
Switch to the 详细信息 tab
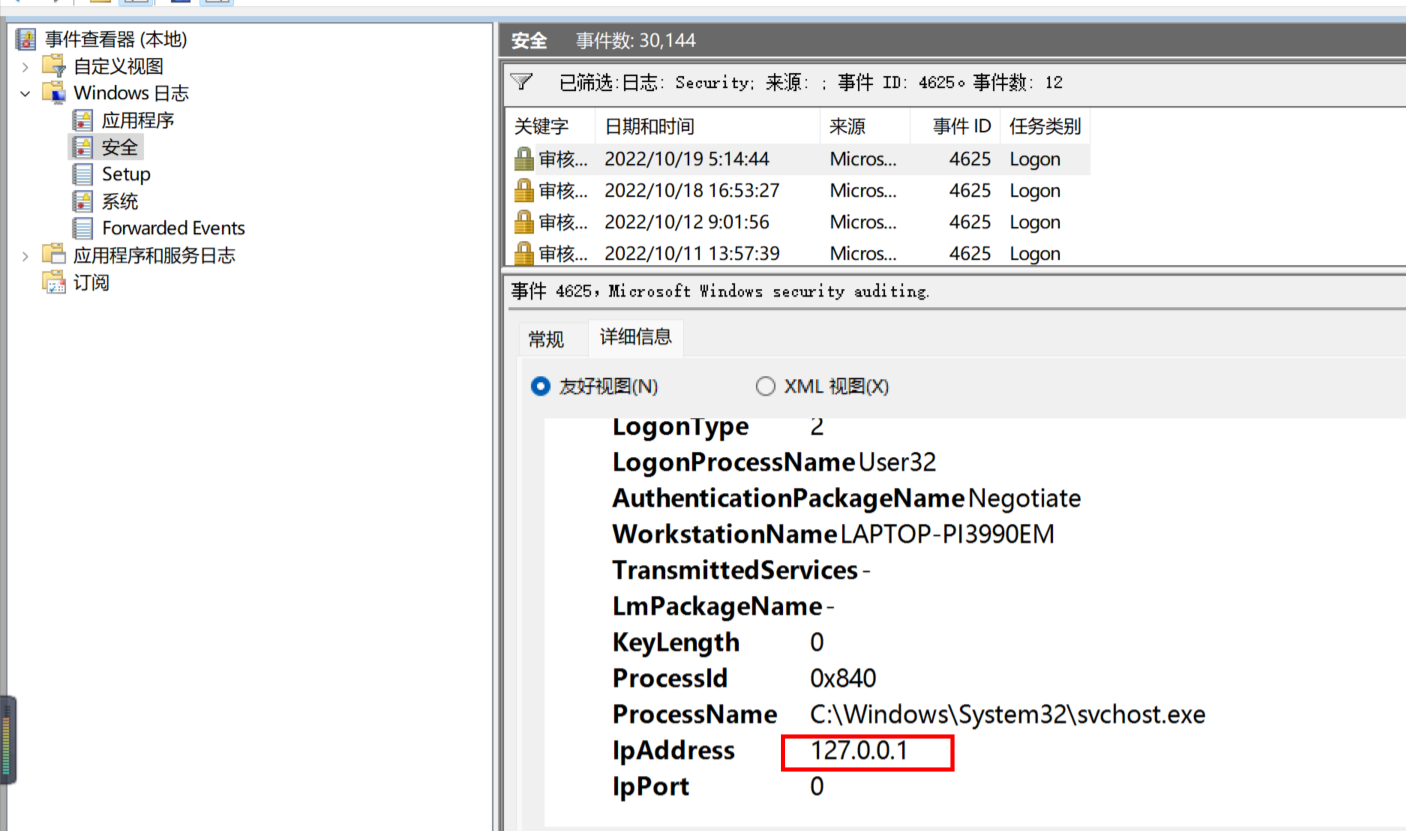coord(635,337)
